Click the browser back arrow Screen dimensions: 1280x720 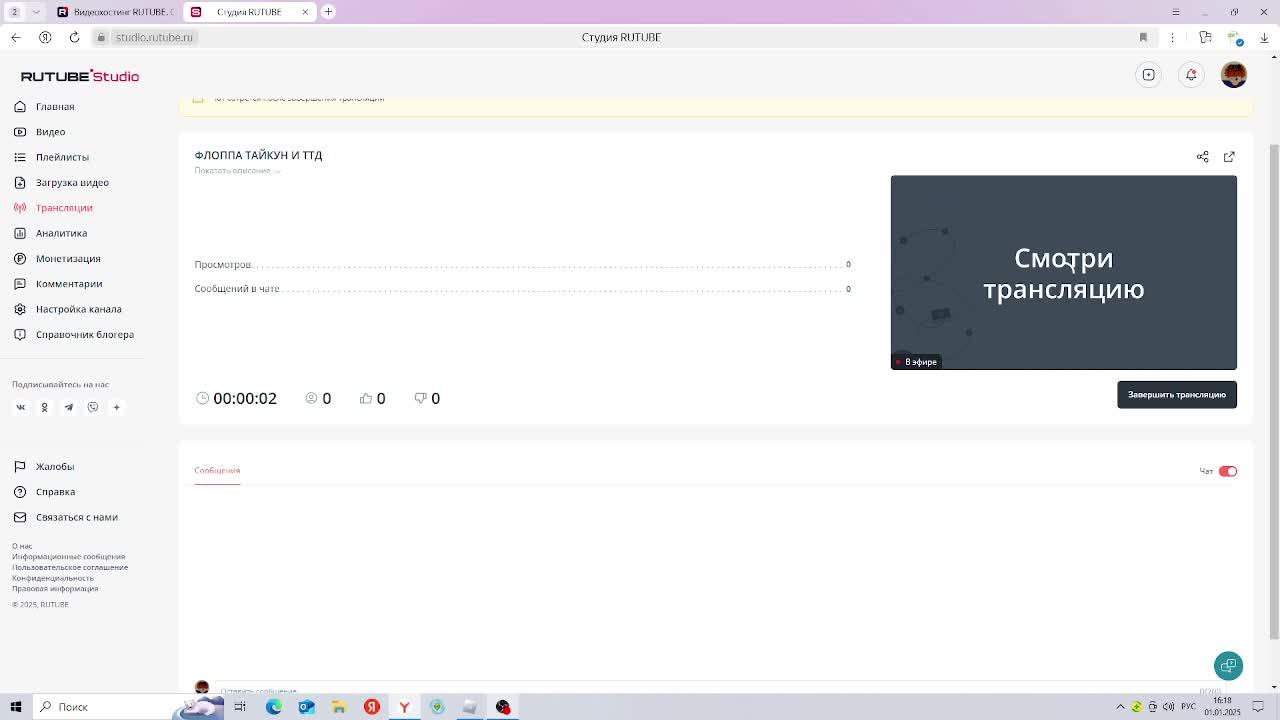pyautogui.click(x=15, y=37)
